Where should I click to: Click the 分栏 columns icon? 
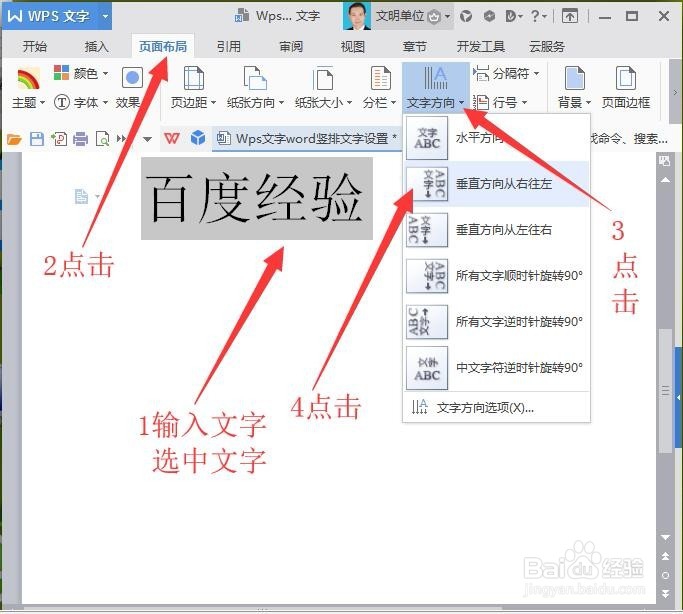coord(380,79)
